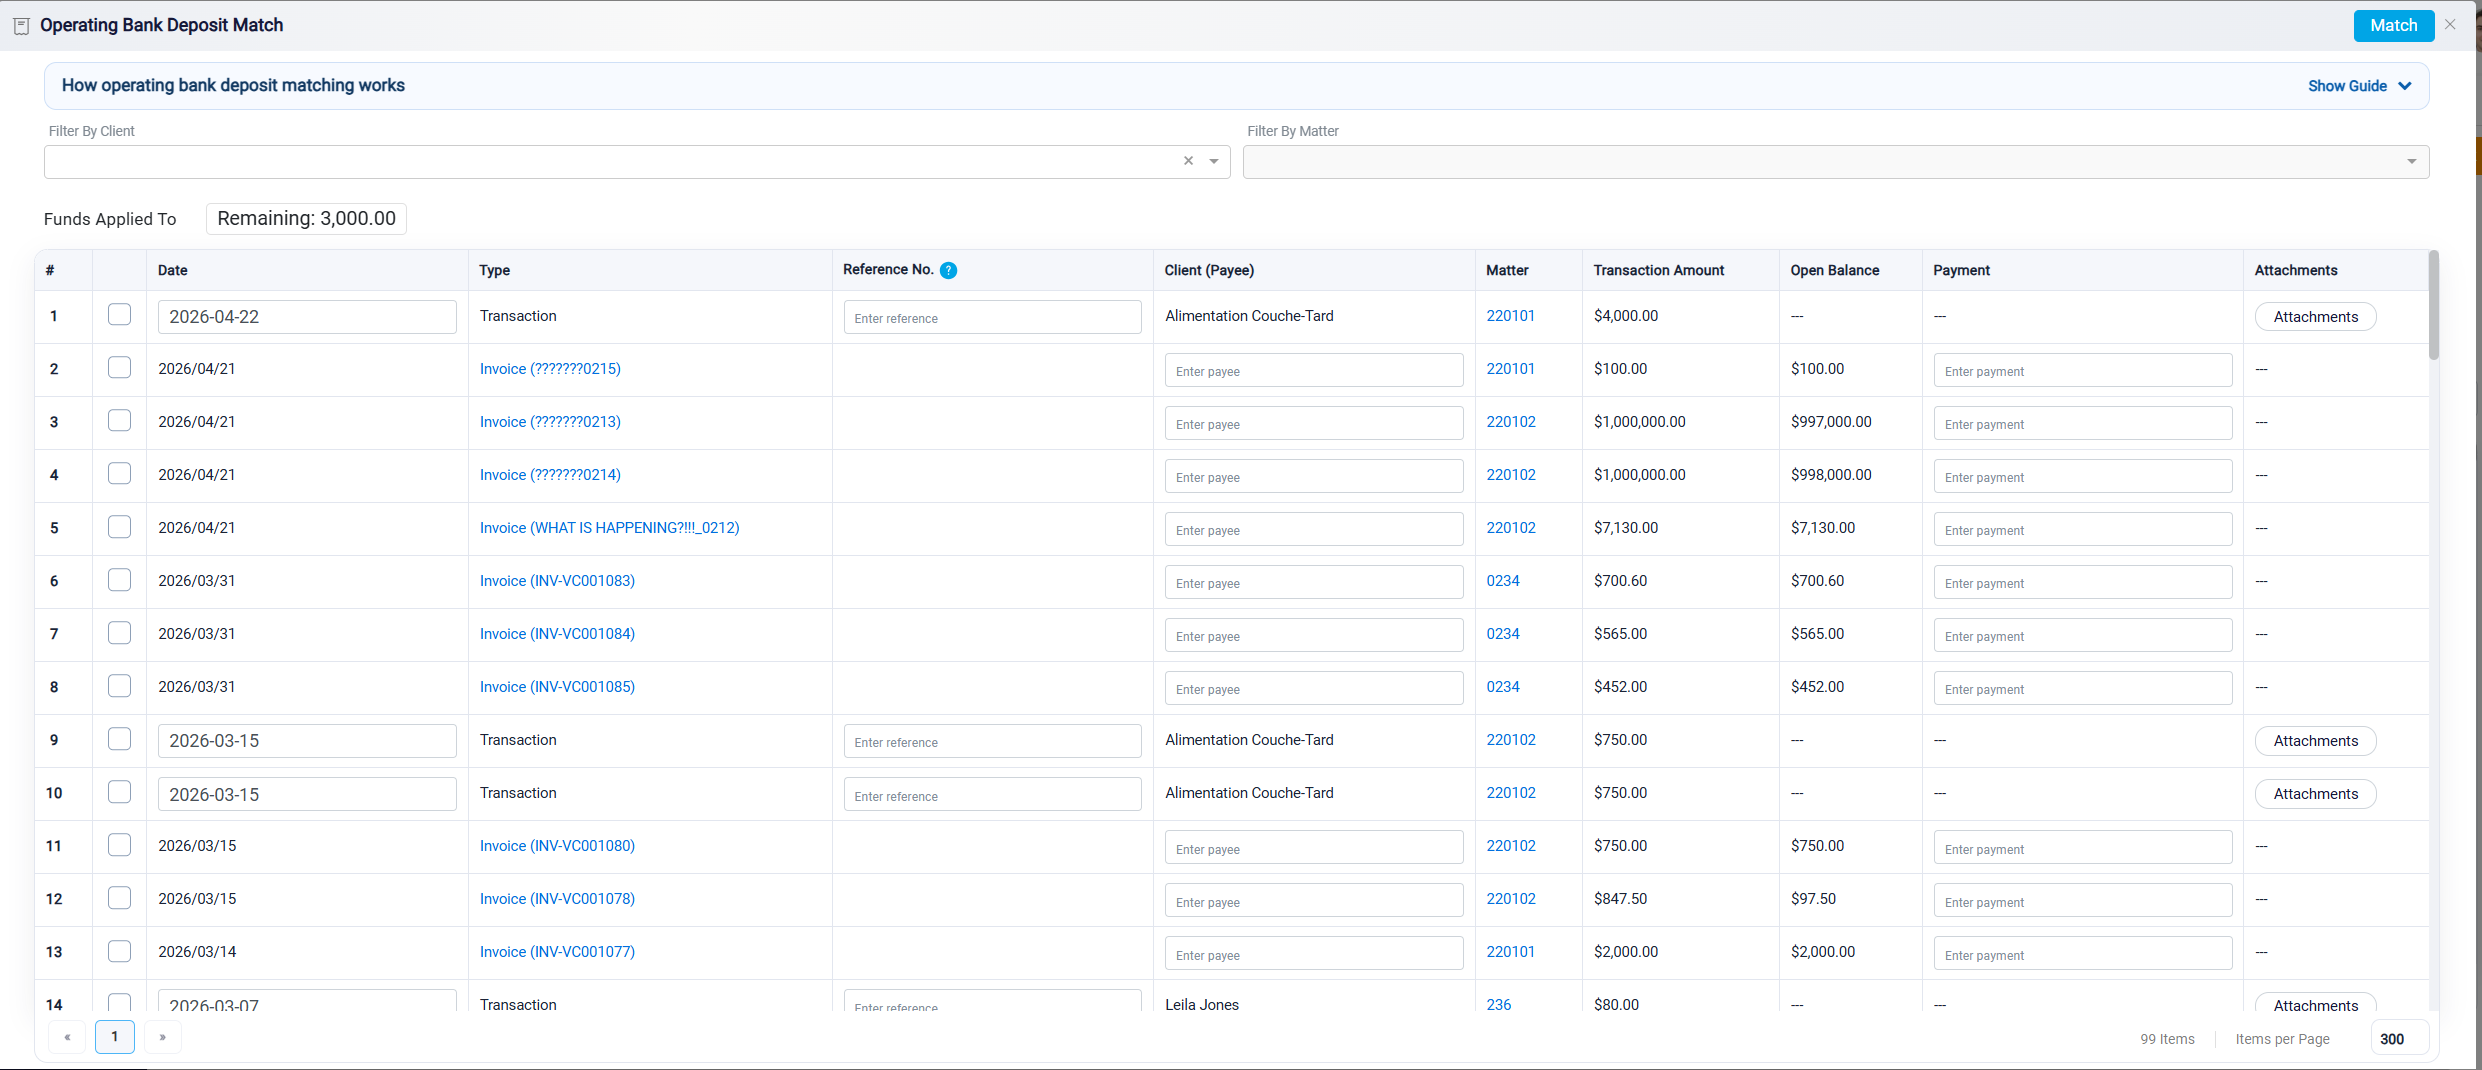Viewport: 2482px width, 1070px height.
Task: Open Attachments for row 1
Action: point(2315,317)
